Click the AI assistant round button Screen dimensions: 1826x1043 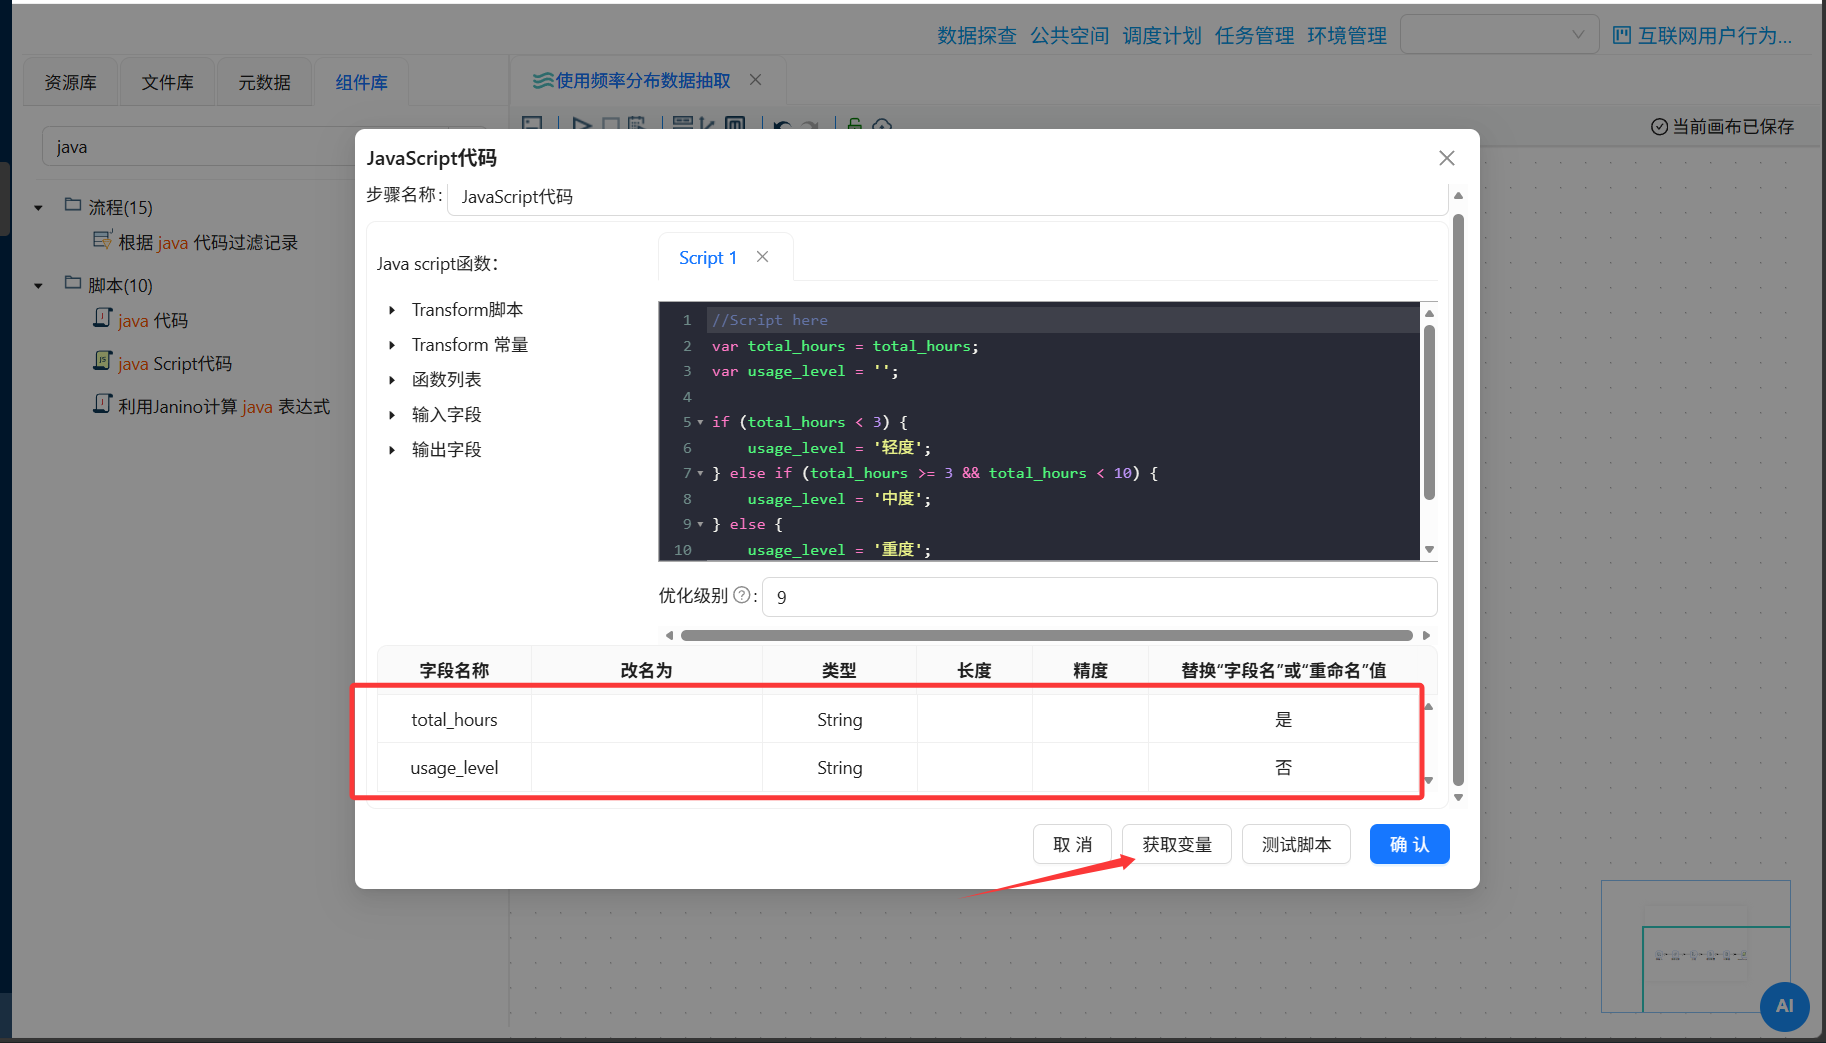tap(1784, 1006)
